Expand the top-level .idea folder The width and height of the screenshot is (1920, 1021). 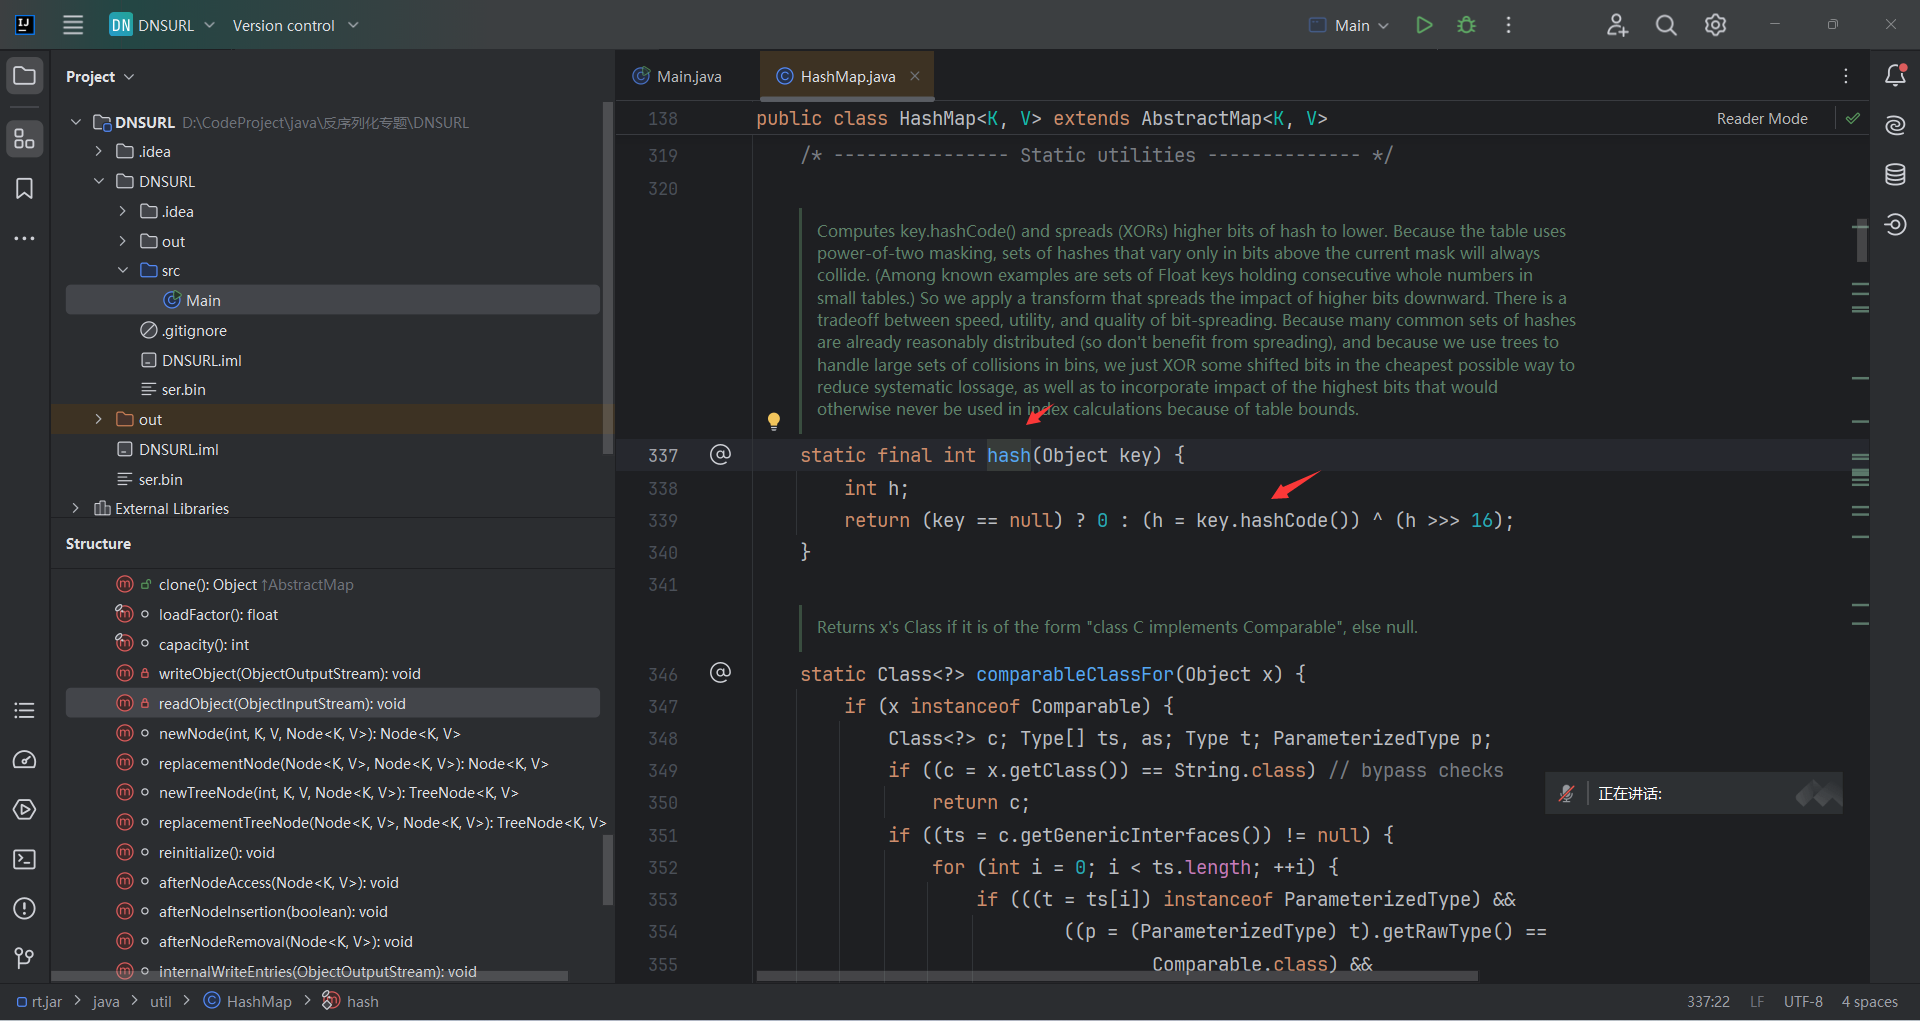(99, 151)
